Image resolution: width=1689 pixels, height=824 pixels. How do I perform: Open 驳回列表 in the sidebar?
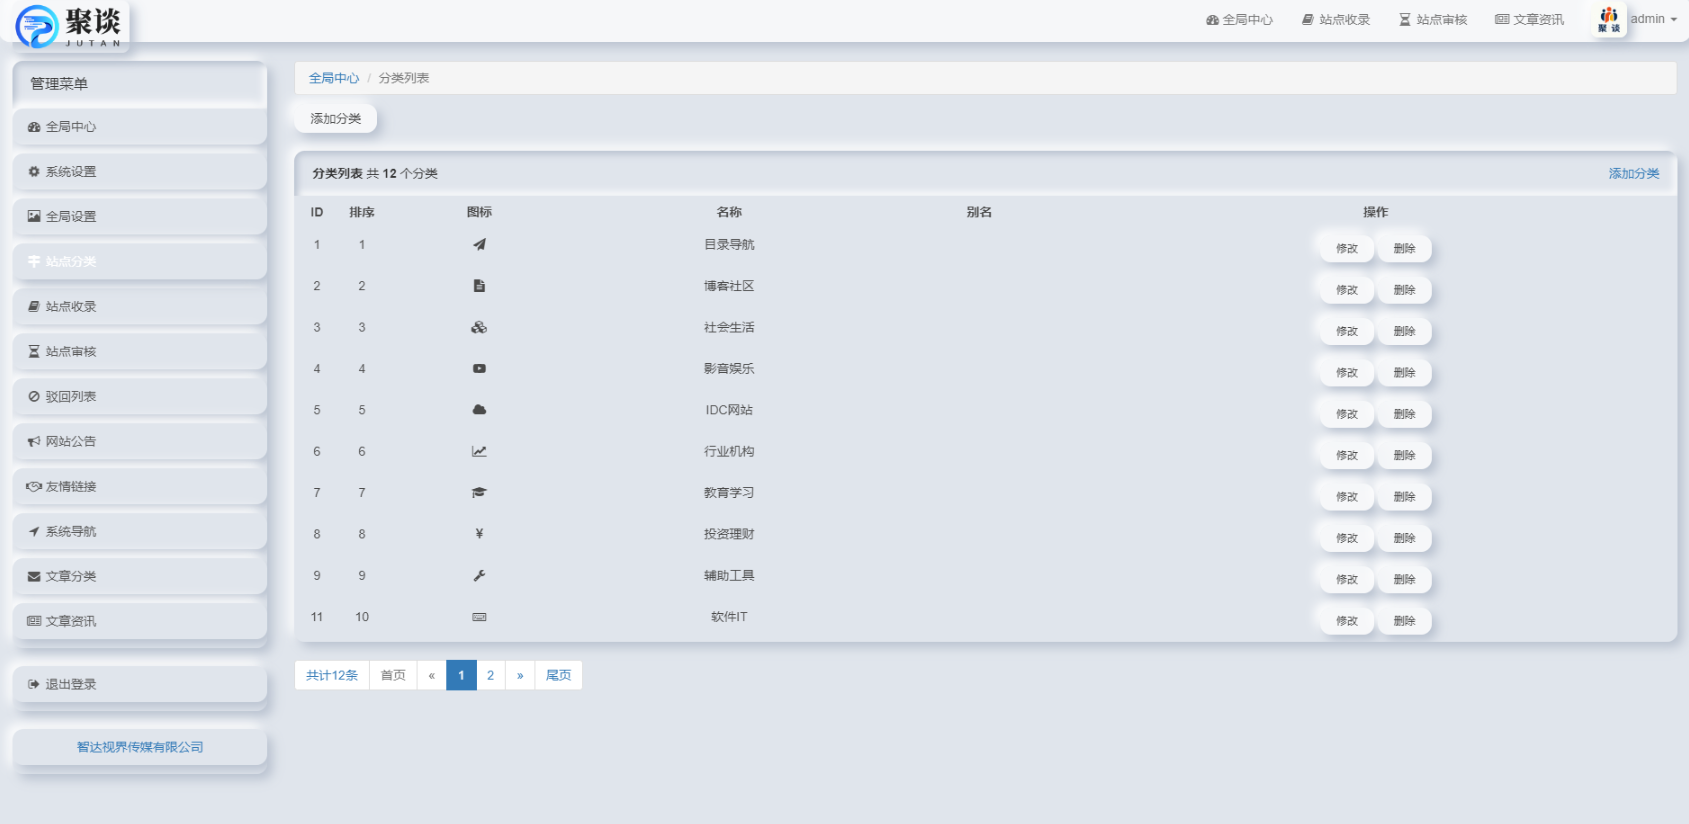140,397
